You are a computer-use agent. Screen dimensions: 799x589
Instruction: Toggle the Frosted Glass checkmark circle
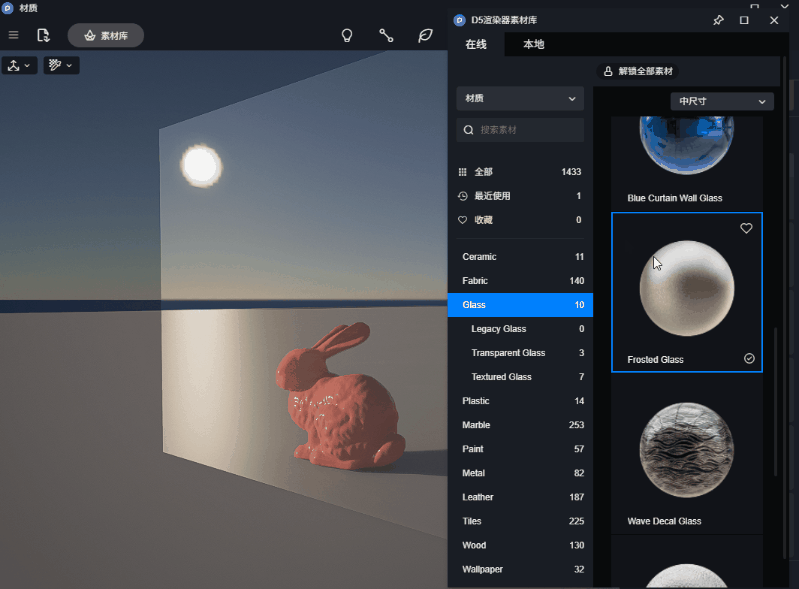point(749,358)
